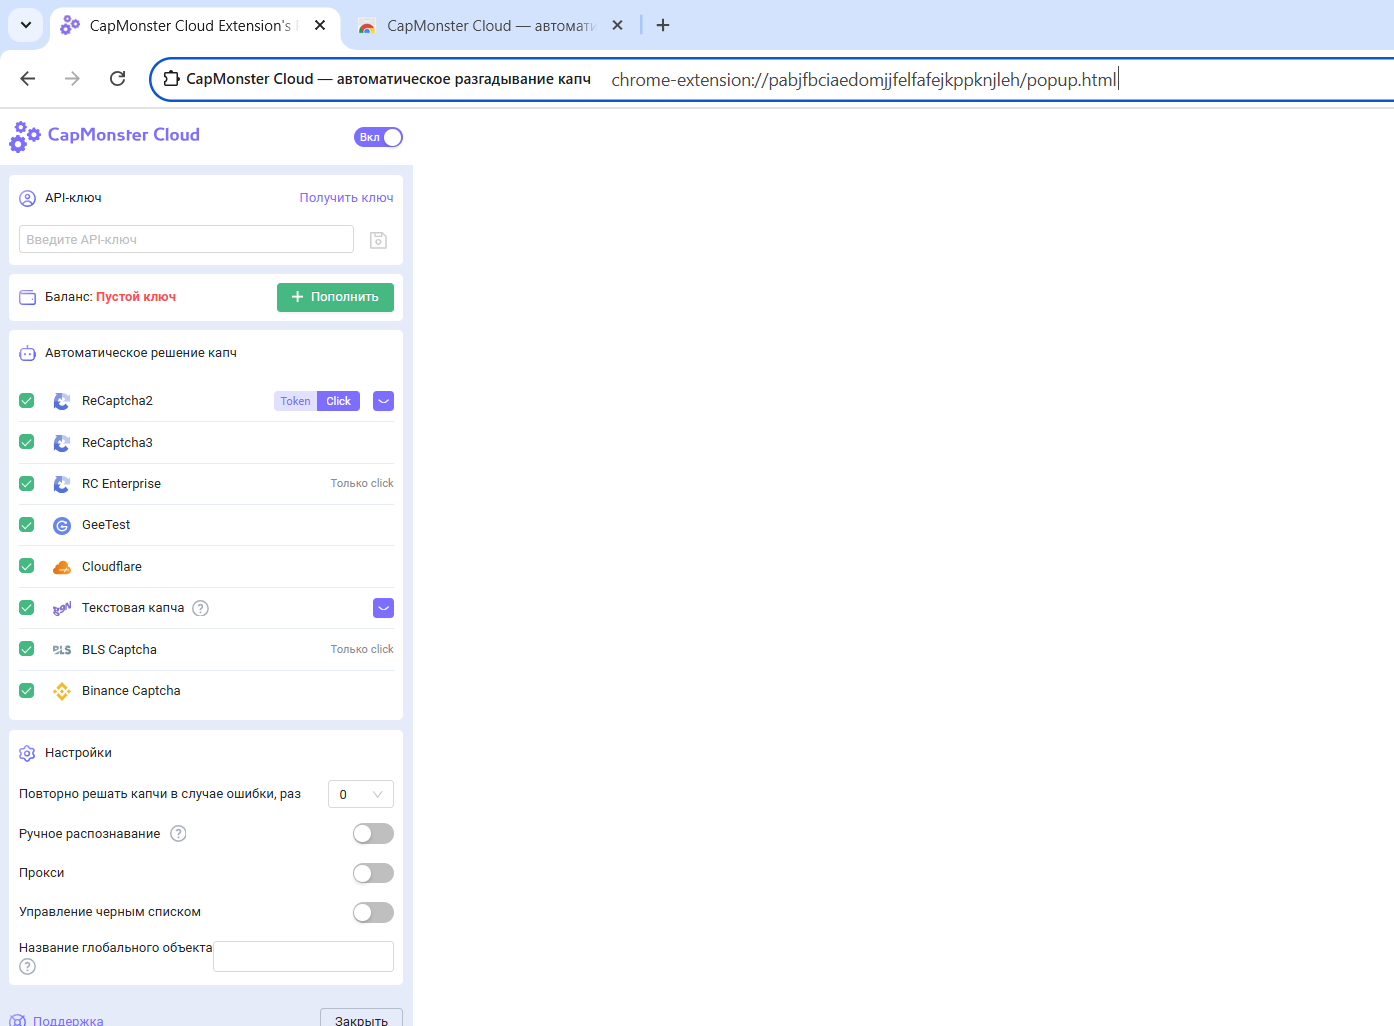Click the BLS Captcha logo icon

pyautogui.click(x=62, y=650)
